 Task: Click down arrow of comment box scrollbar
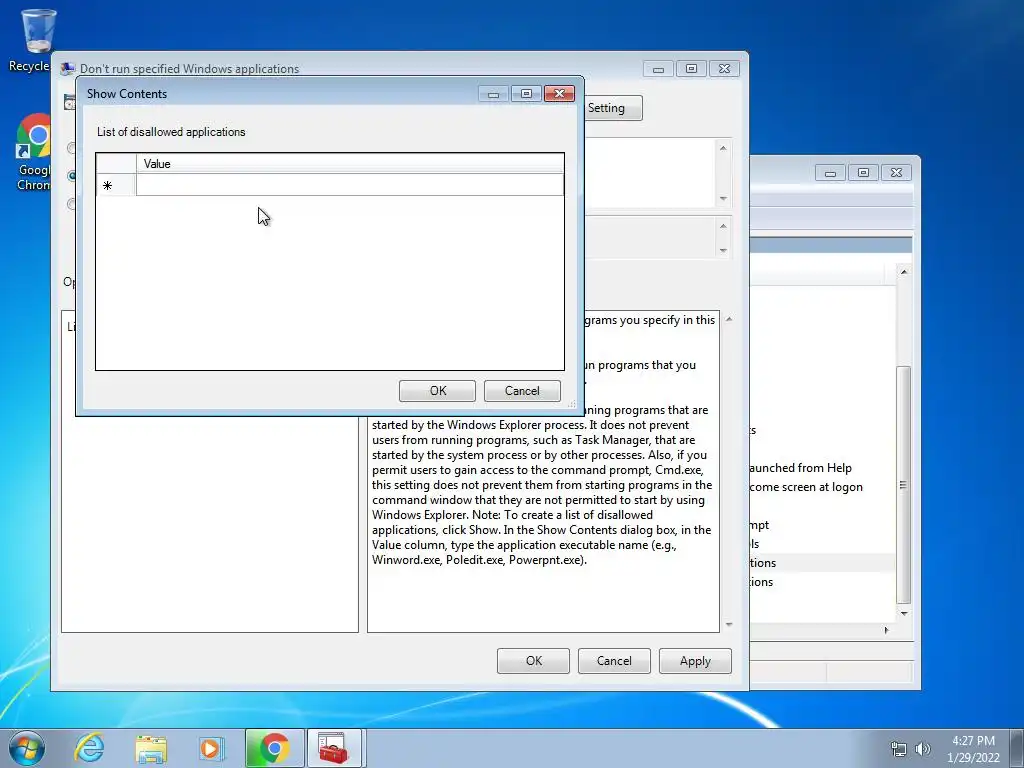(723, 199)
